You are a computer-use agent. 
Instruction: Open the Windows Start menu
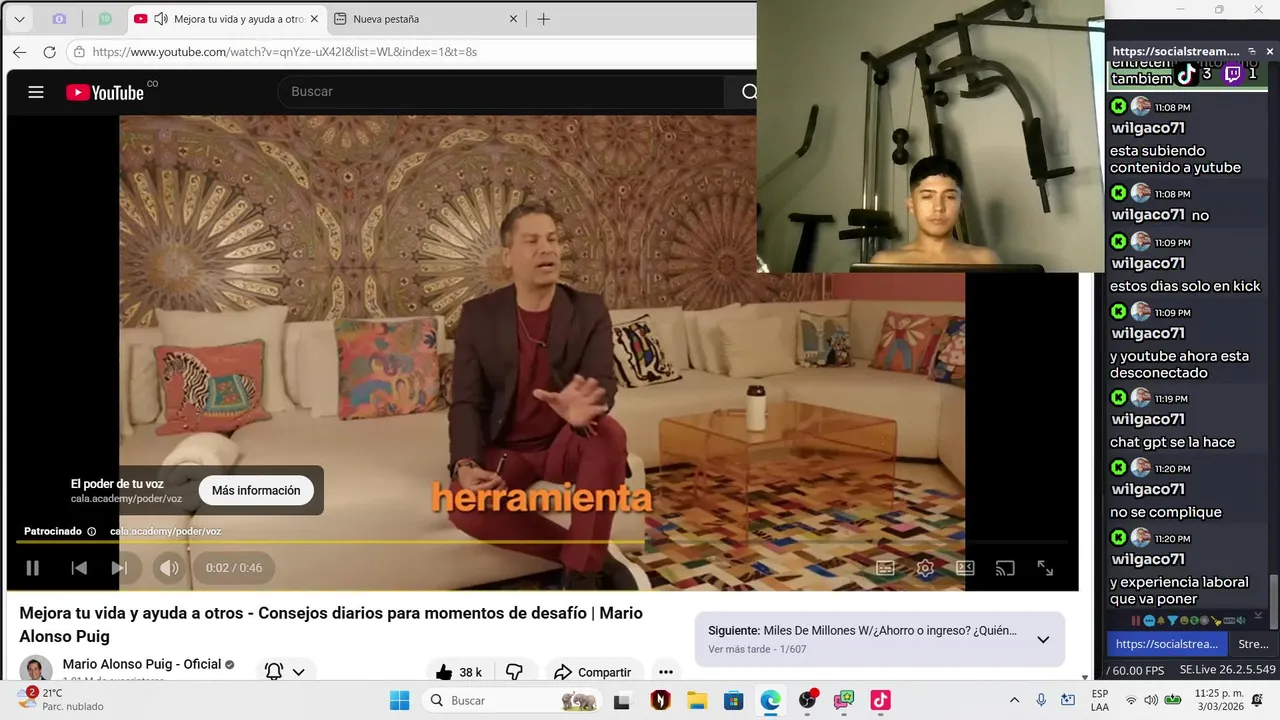[x=399, y=700]
